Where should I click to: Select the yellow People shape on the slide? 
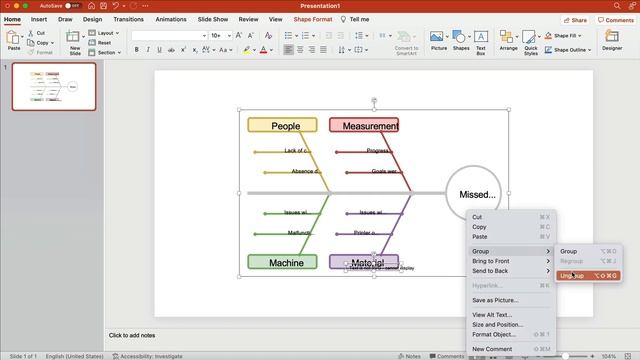click(x=282, y=125)
